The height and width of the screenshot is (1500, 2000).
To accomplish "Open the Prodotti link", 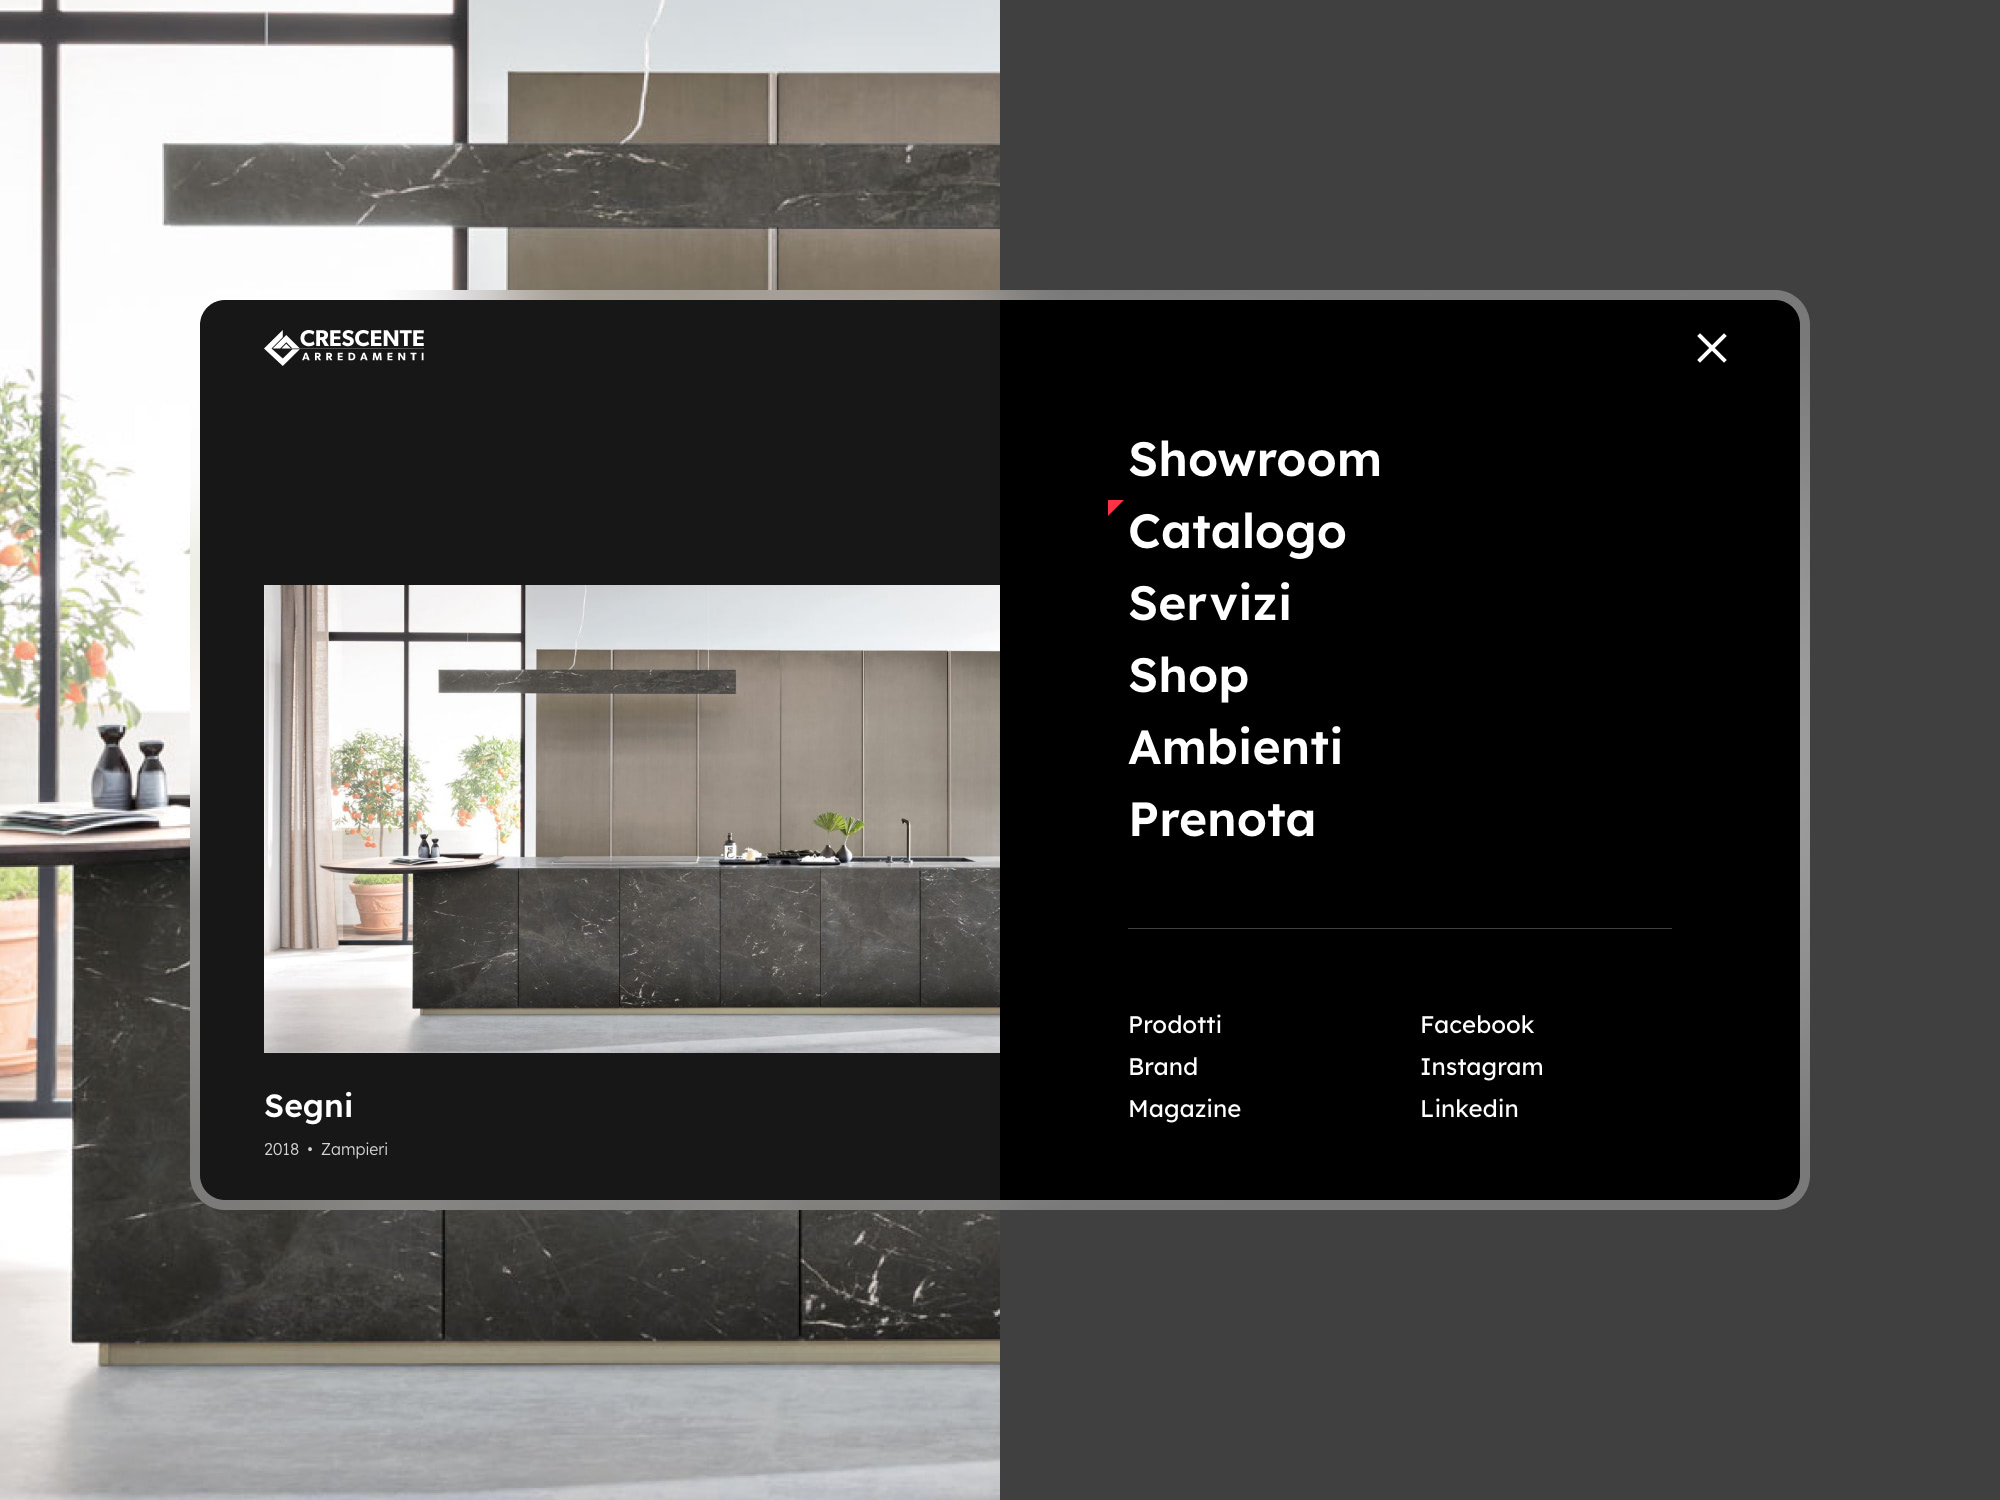I will point(1175,1024).
